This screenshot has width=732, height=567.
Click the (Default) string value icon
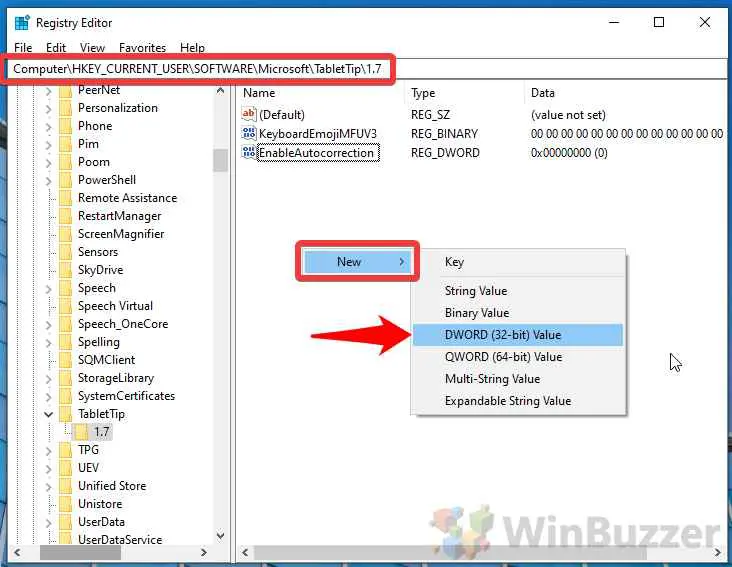(249, 114)
